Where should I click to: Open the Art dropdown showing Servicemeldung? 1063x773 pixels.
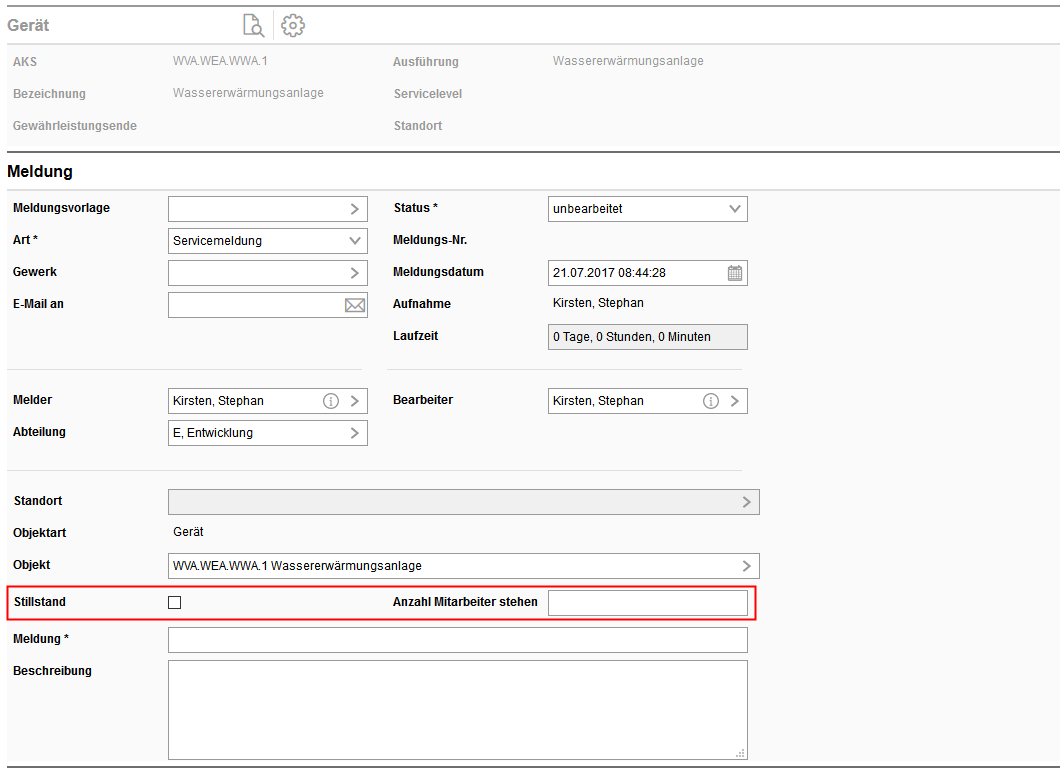355,241
